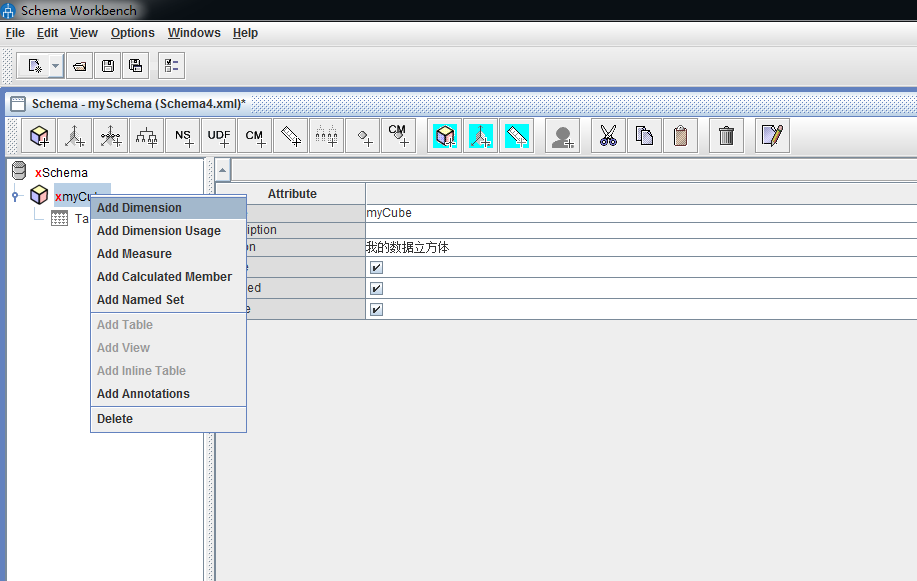Click the Add Named Set (NS) icon
917x581 pixels.
point(183,136)
